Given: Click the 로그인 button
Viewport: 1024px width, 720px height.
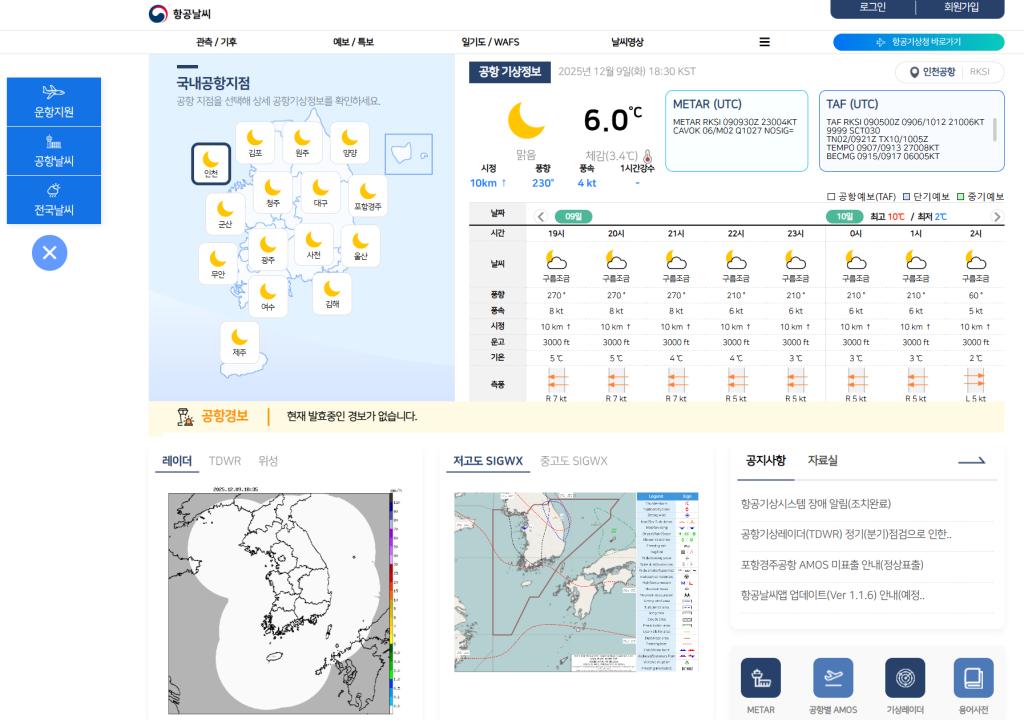Looking at the screenshot, I should click(872, 7).
